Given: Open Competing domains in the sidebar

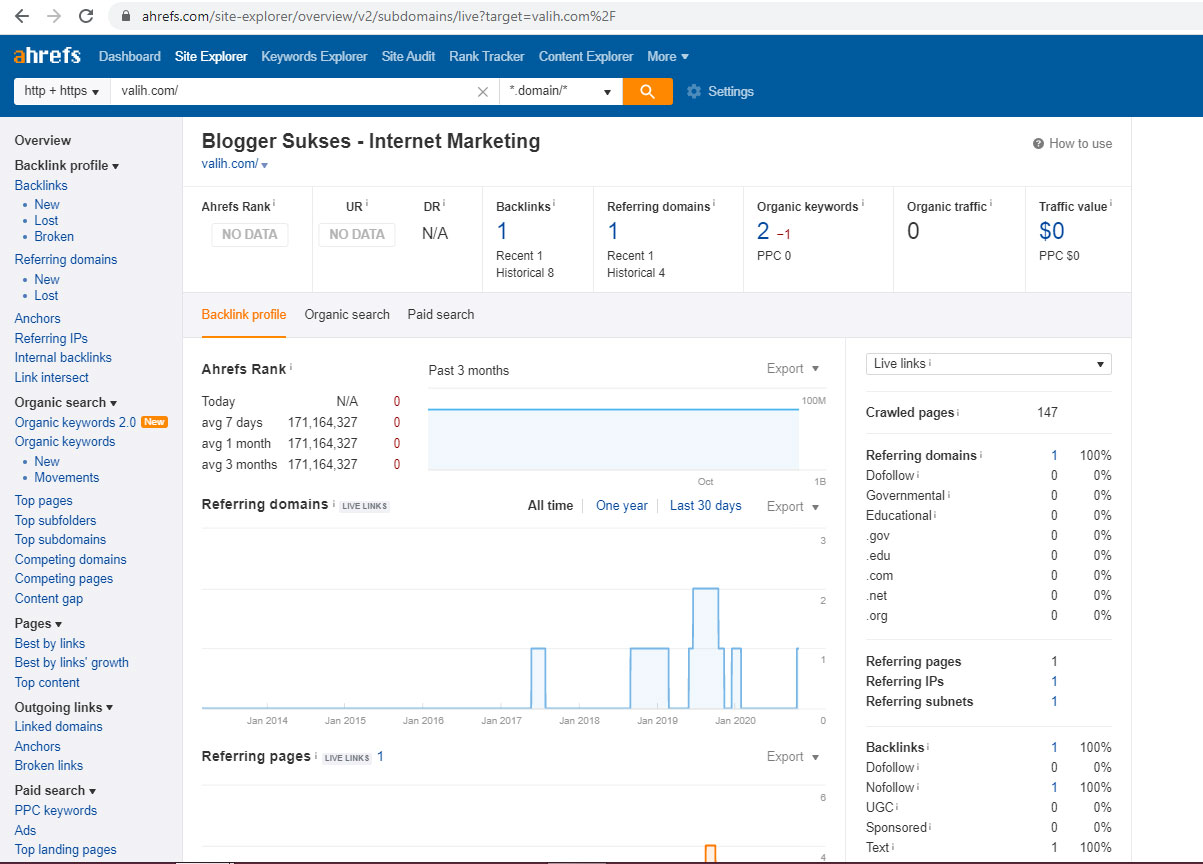Looking at the screenshot, I should click(70, 560).
